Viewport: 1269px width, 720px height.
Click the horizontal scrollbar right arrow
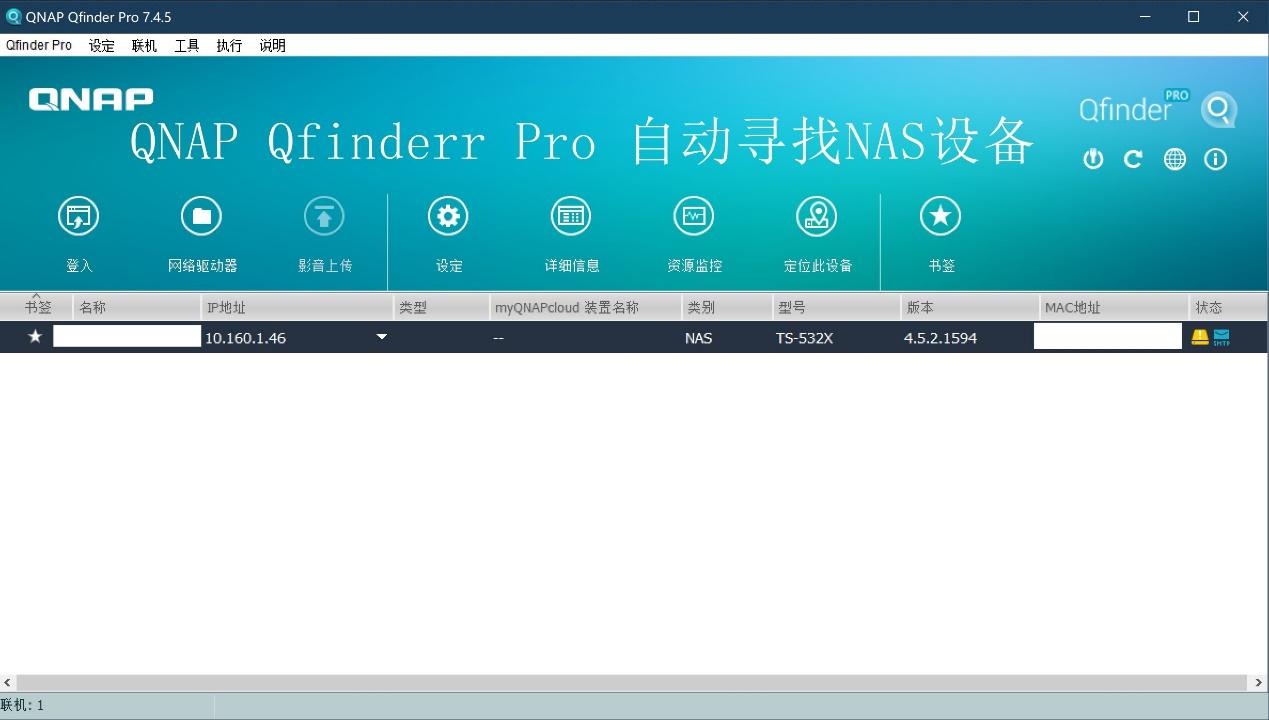click(x=1258, y=683)
